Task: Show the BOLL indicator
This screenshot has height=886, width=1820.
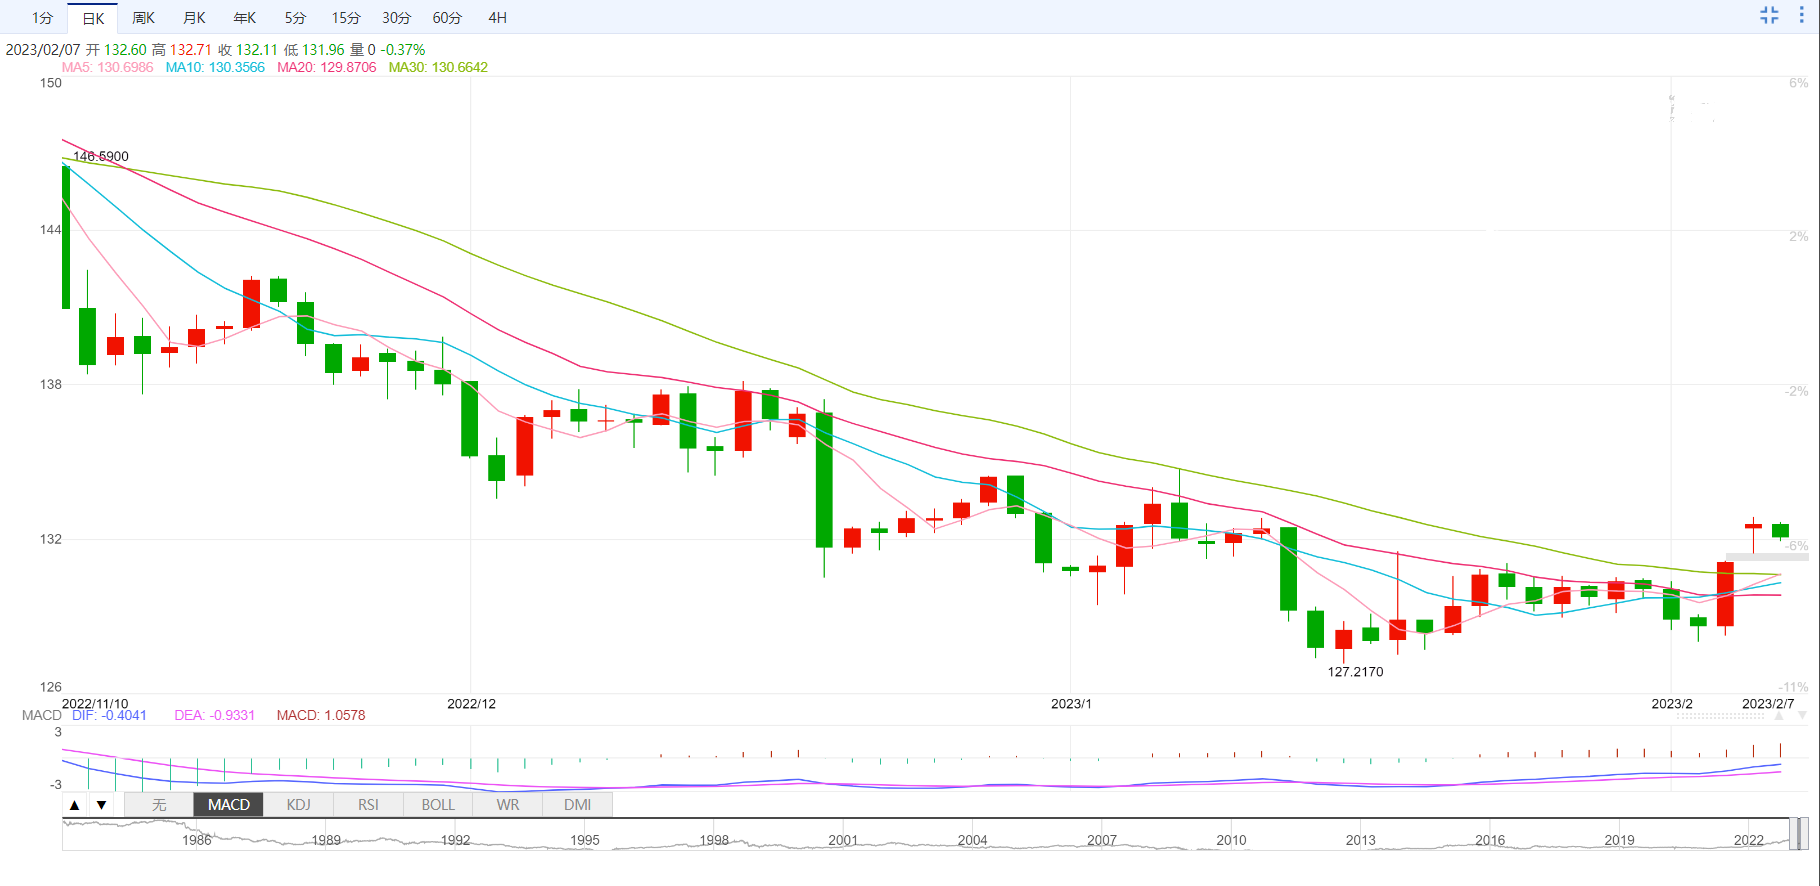Action: pos(438,805)
